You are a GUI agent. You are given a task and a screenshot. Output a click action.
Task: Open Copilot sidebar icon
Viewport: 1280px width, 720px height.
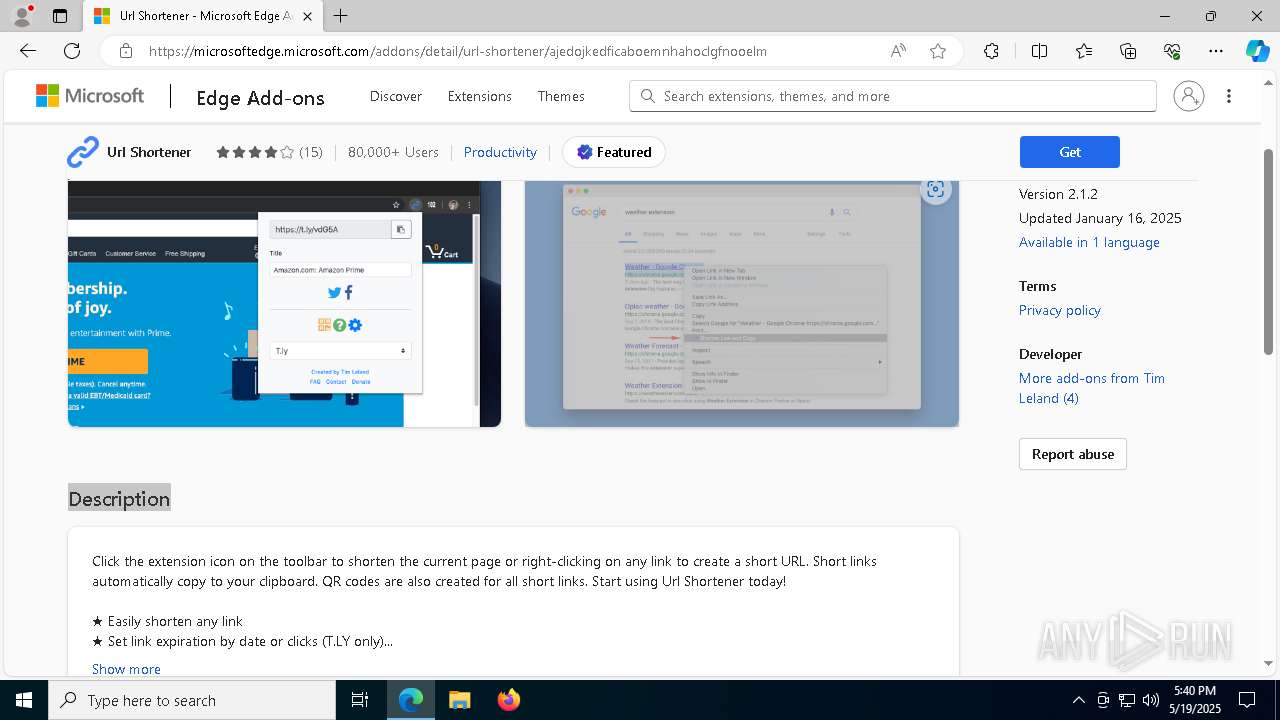click(1257, 51)
